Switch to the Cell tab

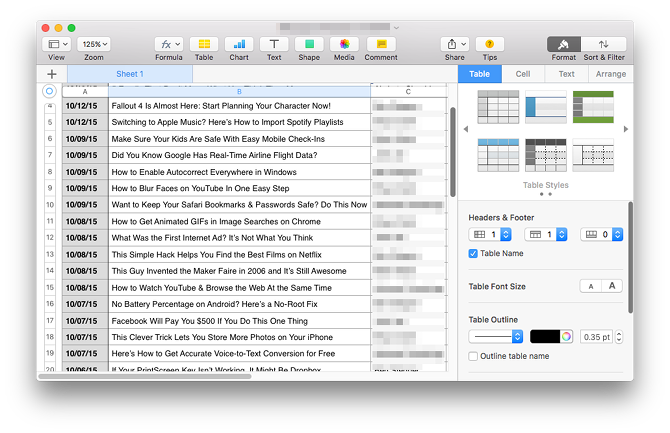[x=523, y=74]
